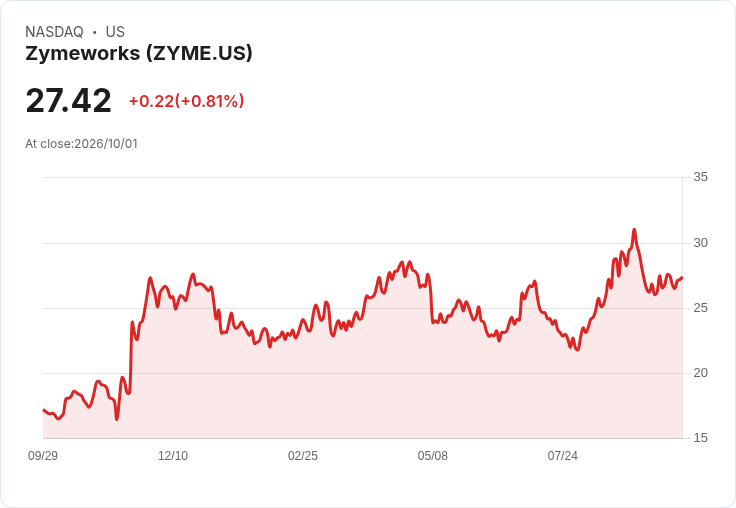Click the 27.42 current price
Screen dimensions: 736x508
[69, 100]
